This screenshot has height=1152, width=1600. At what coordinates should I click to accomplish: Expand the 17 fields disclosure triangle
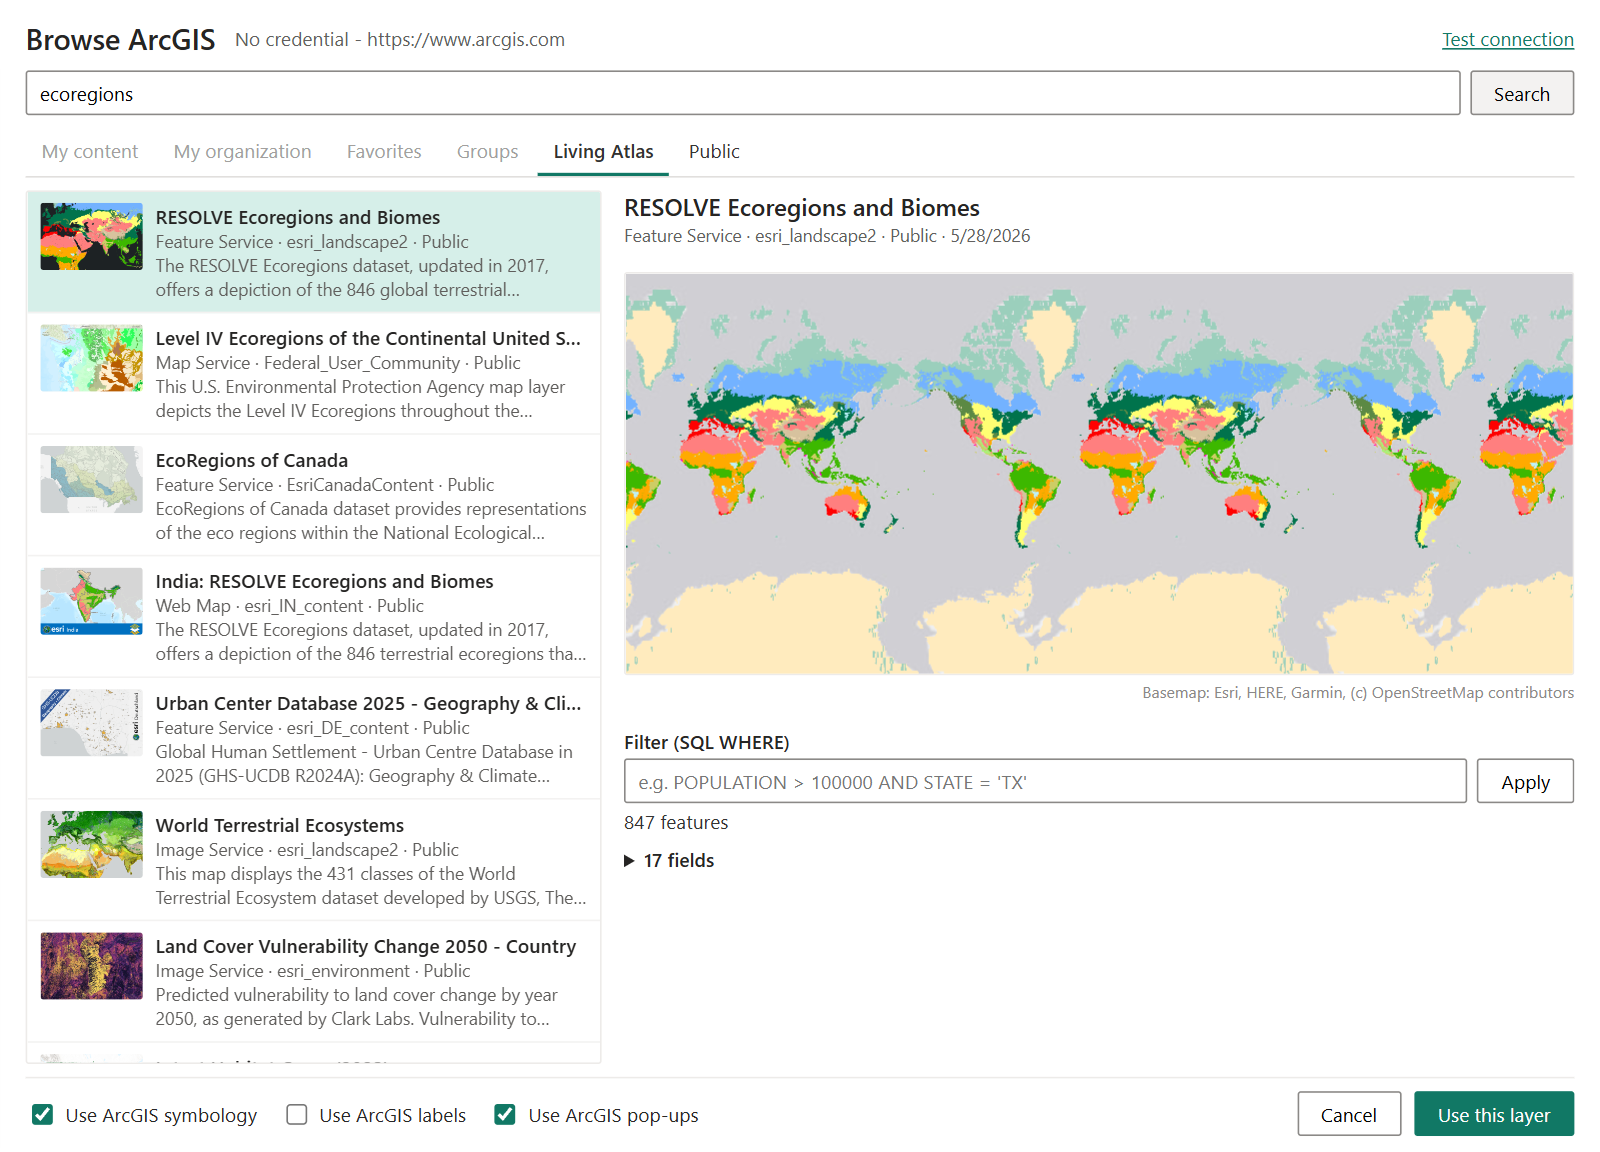[x=630, y=861]
